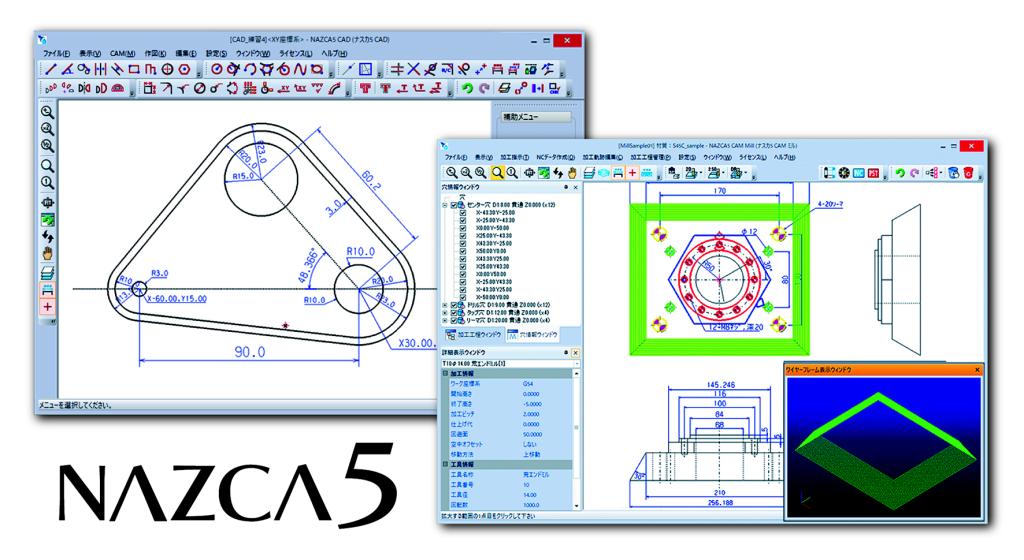The height and width of the screenshot is (560, 1024).
Task: Open the ヘルプ(H) menu in CAM window
Action: (x=784, y=157)
